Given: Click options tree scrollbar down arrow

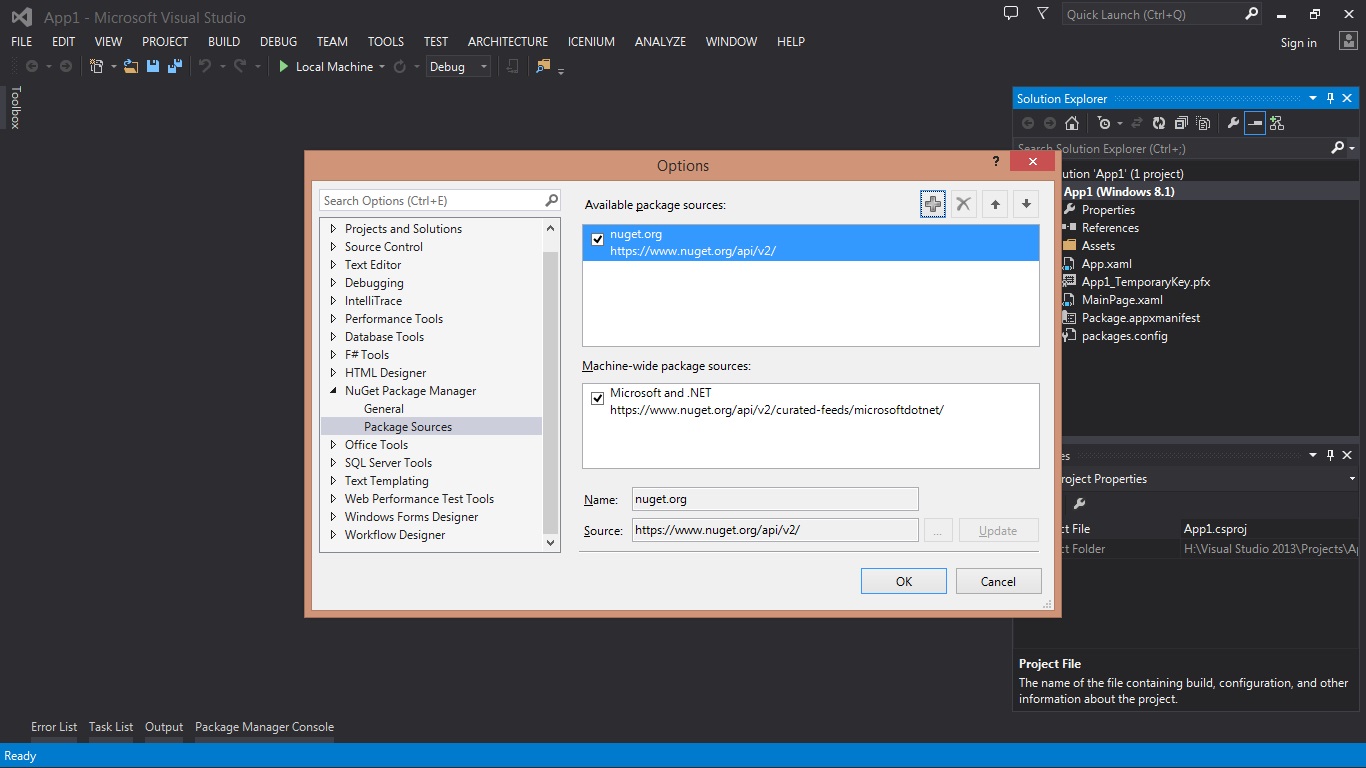Looking at the screenshot, I should click(551, 543).
